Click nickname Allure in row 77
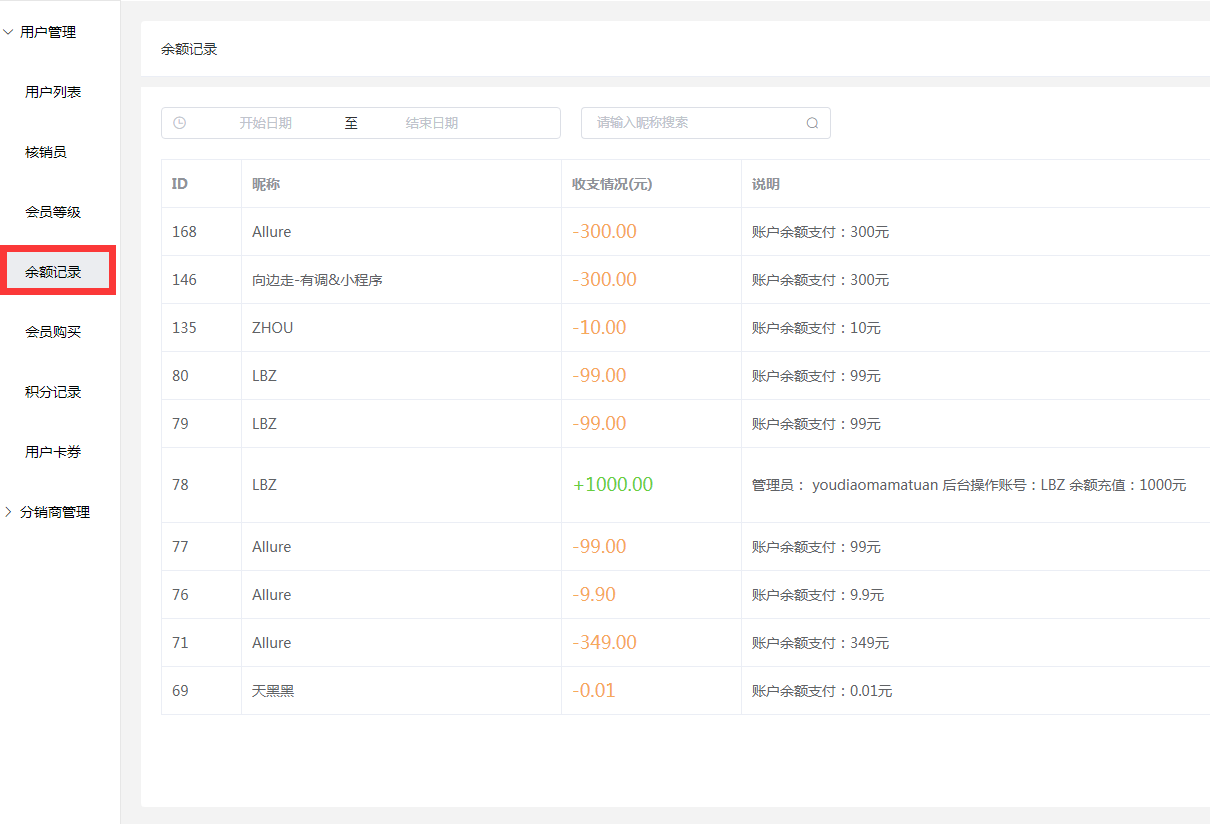The height and width of the screenshot is (824, 1210). pos(272,547)
